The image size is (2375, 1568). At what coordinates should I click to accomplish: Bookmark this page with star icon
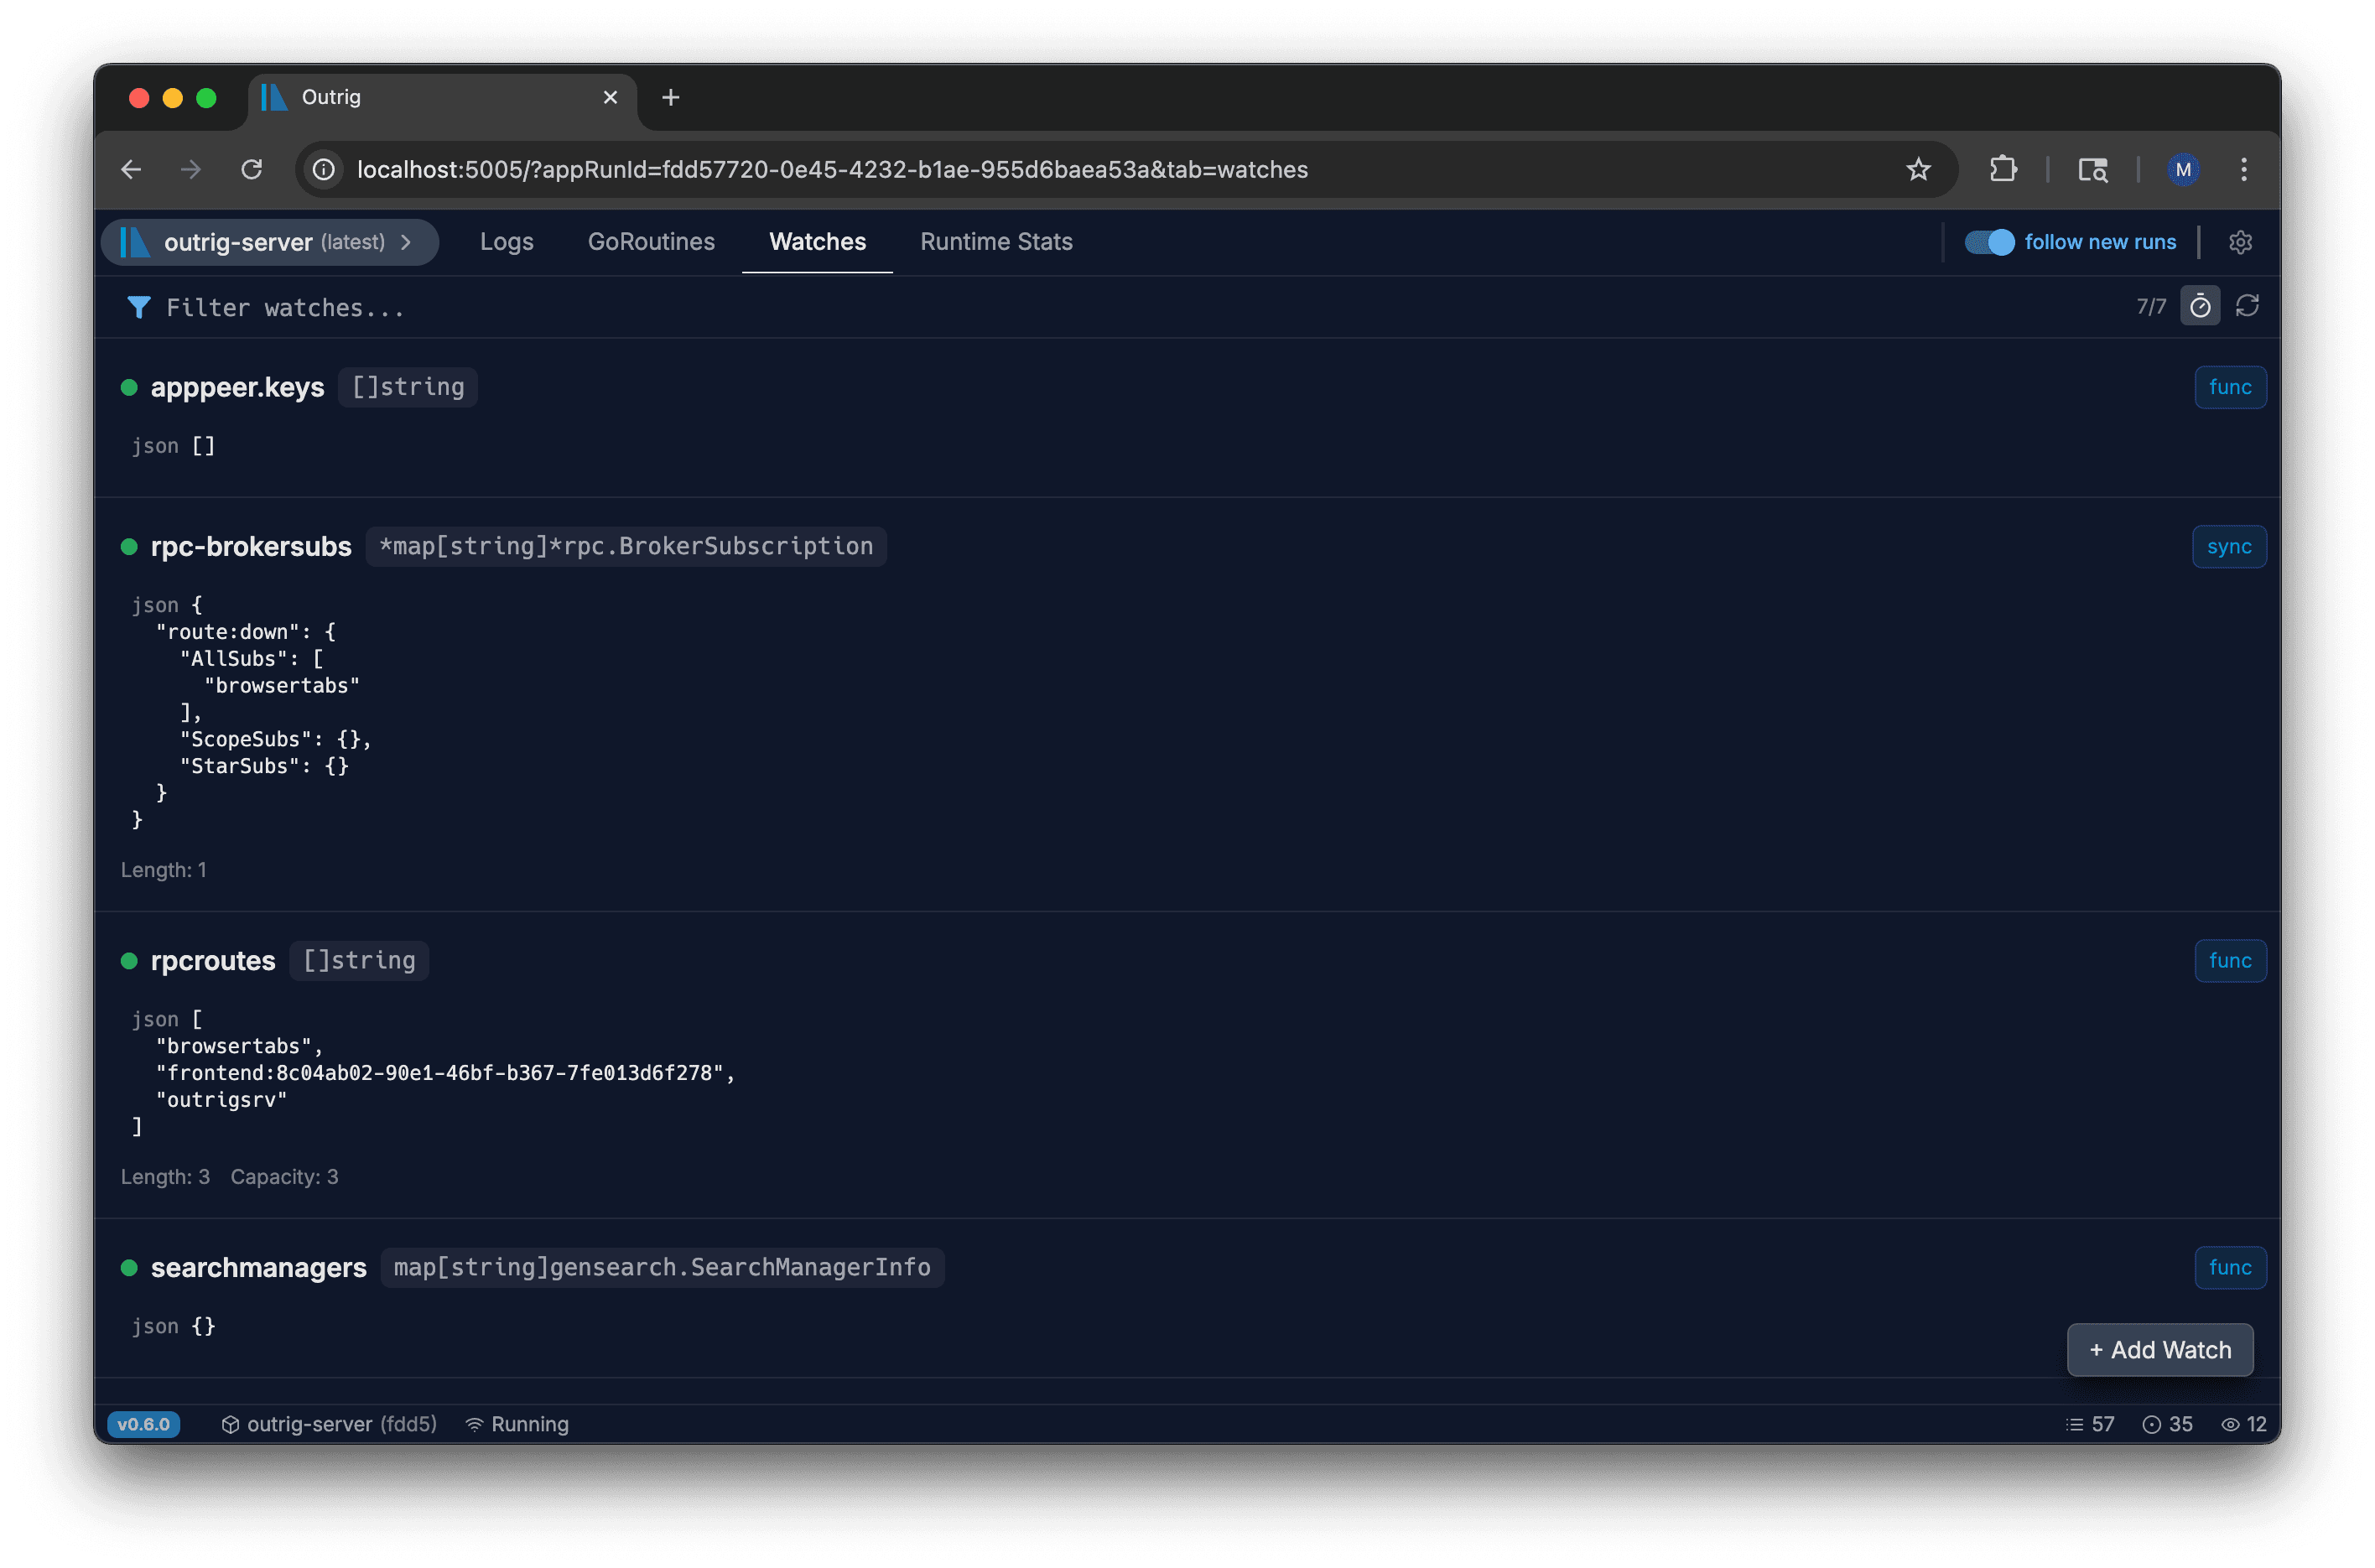tap(1918, 169)
